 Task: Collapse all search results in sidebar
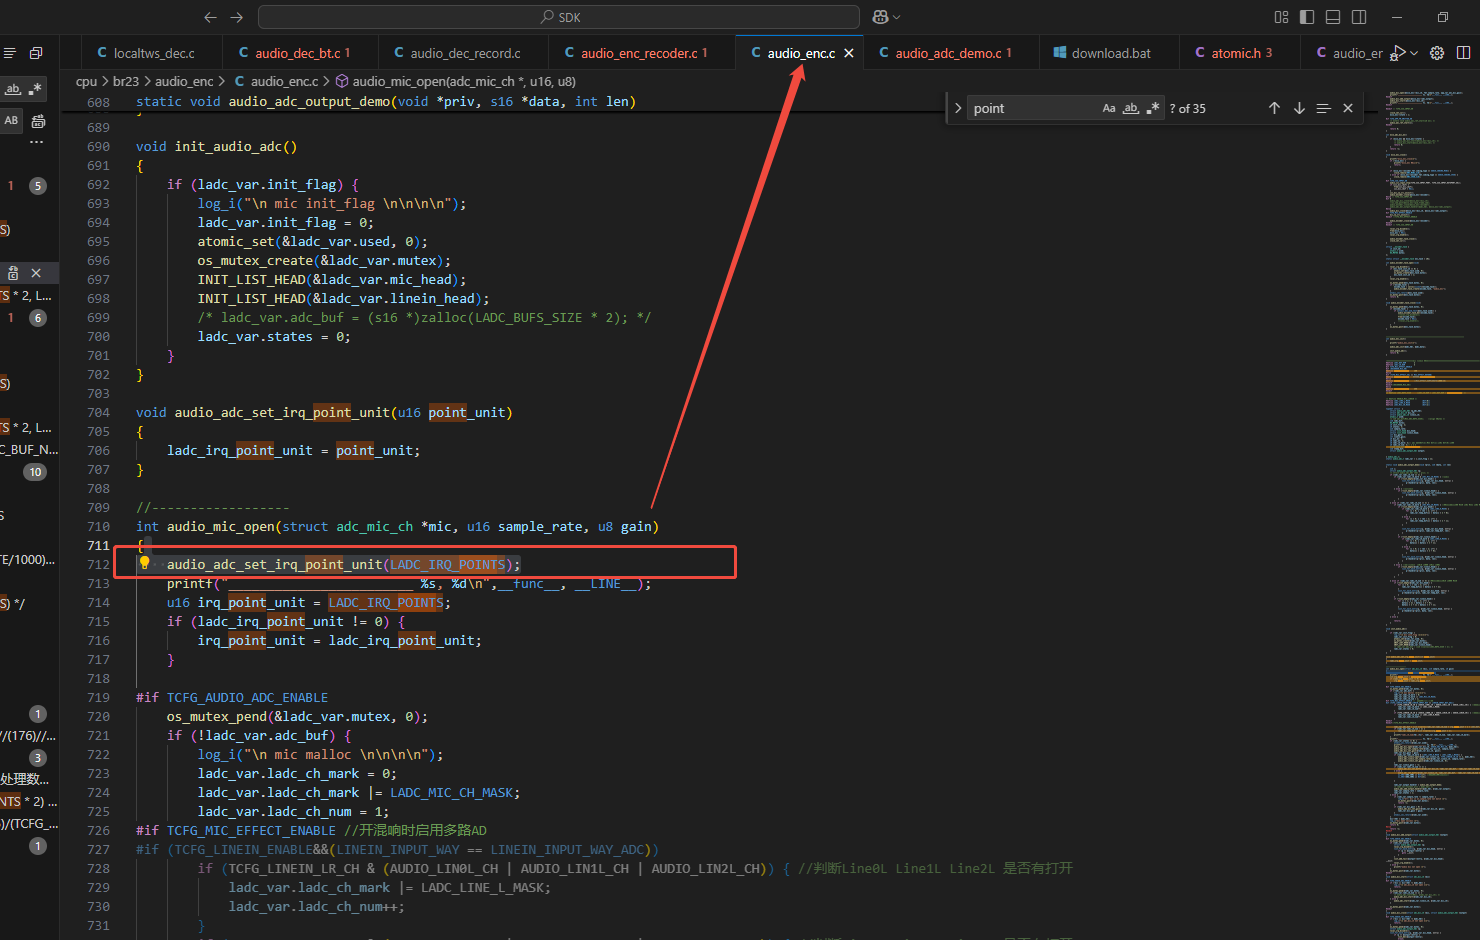coord(36,53)
